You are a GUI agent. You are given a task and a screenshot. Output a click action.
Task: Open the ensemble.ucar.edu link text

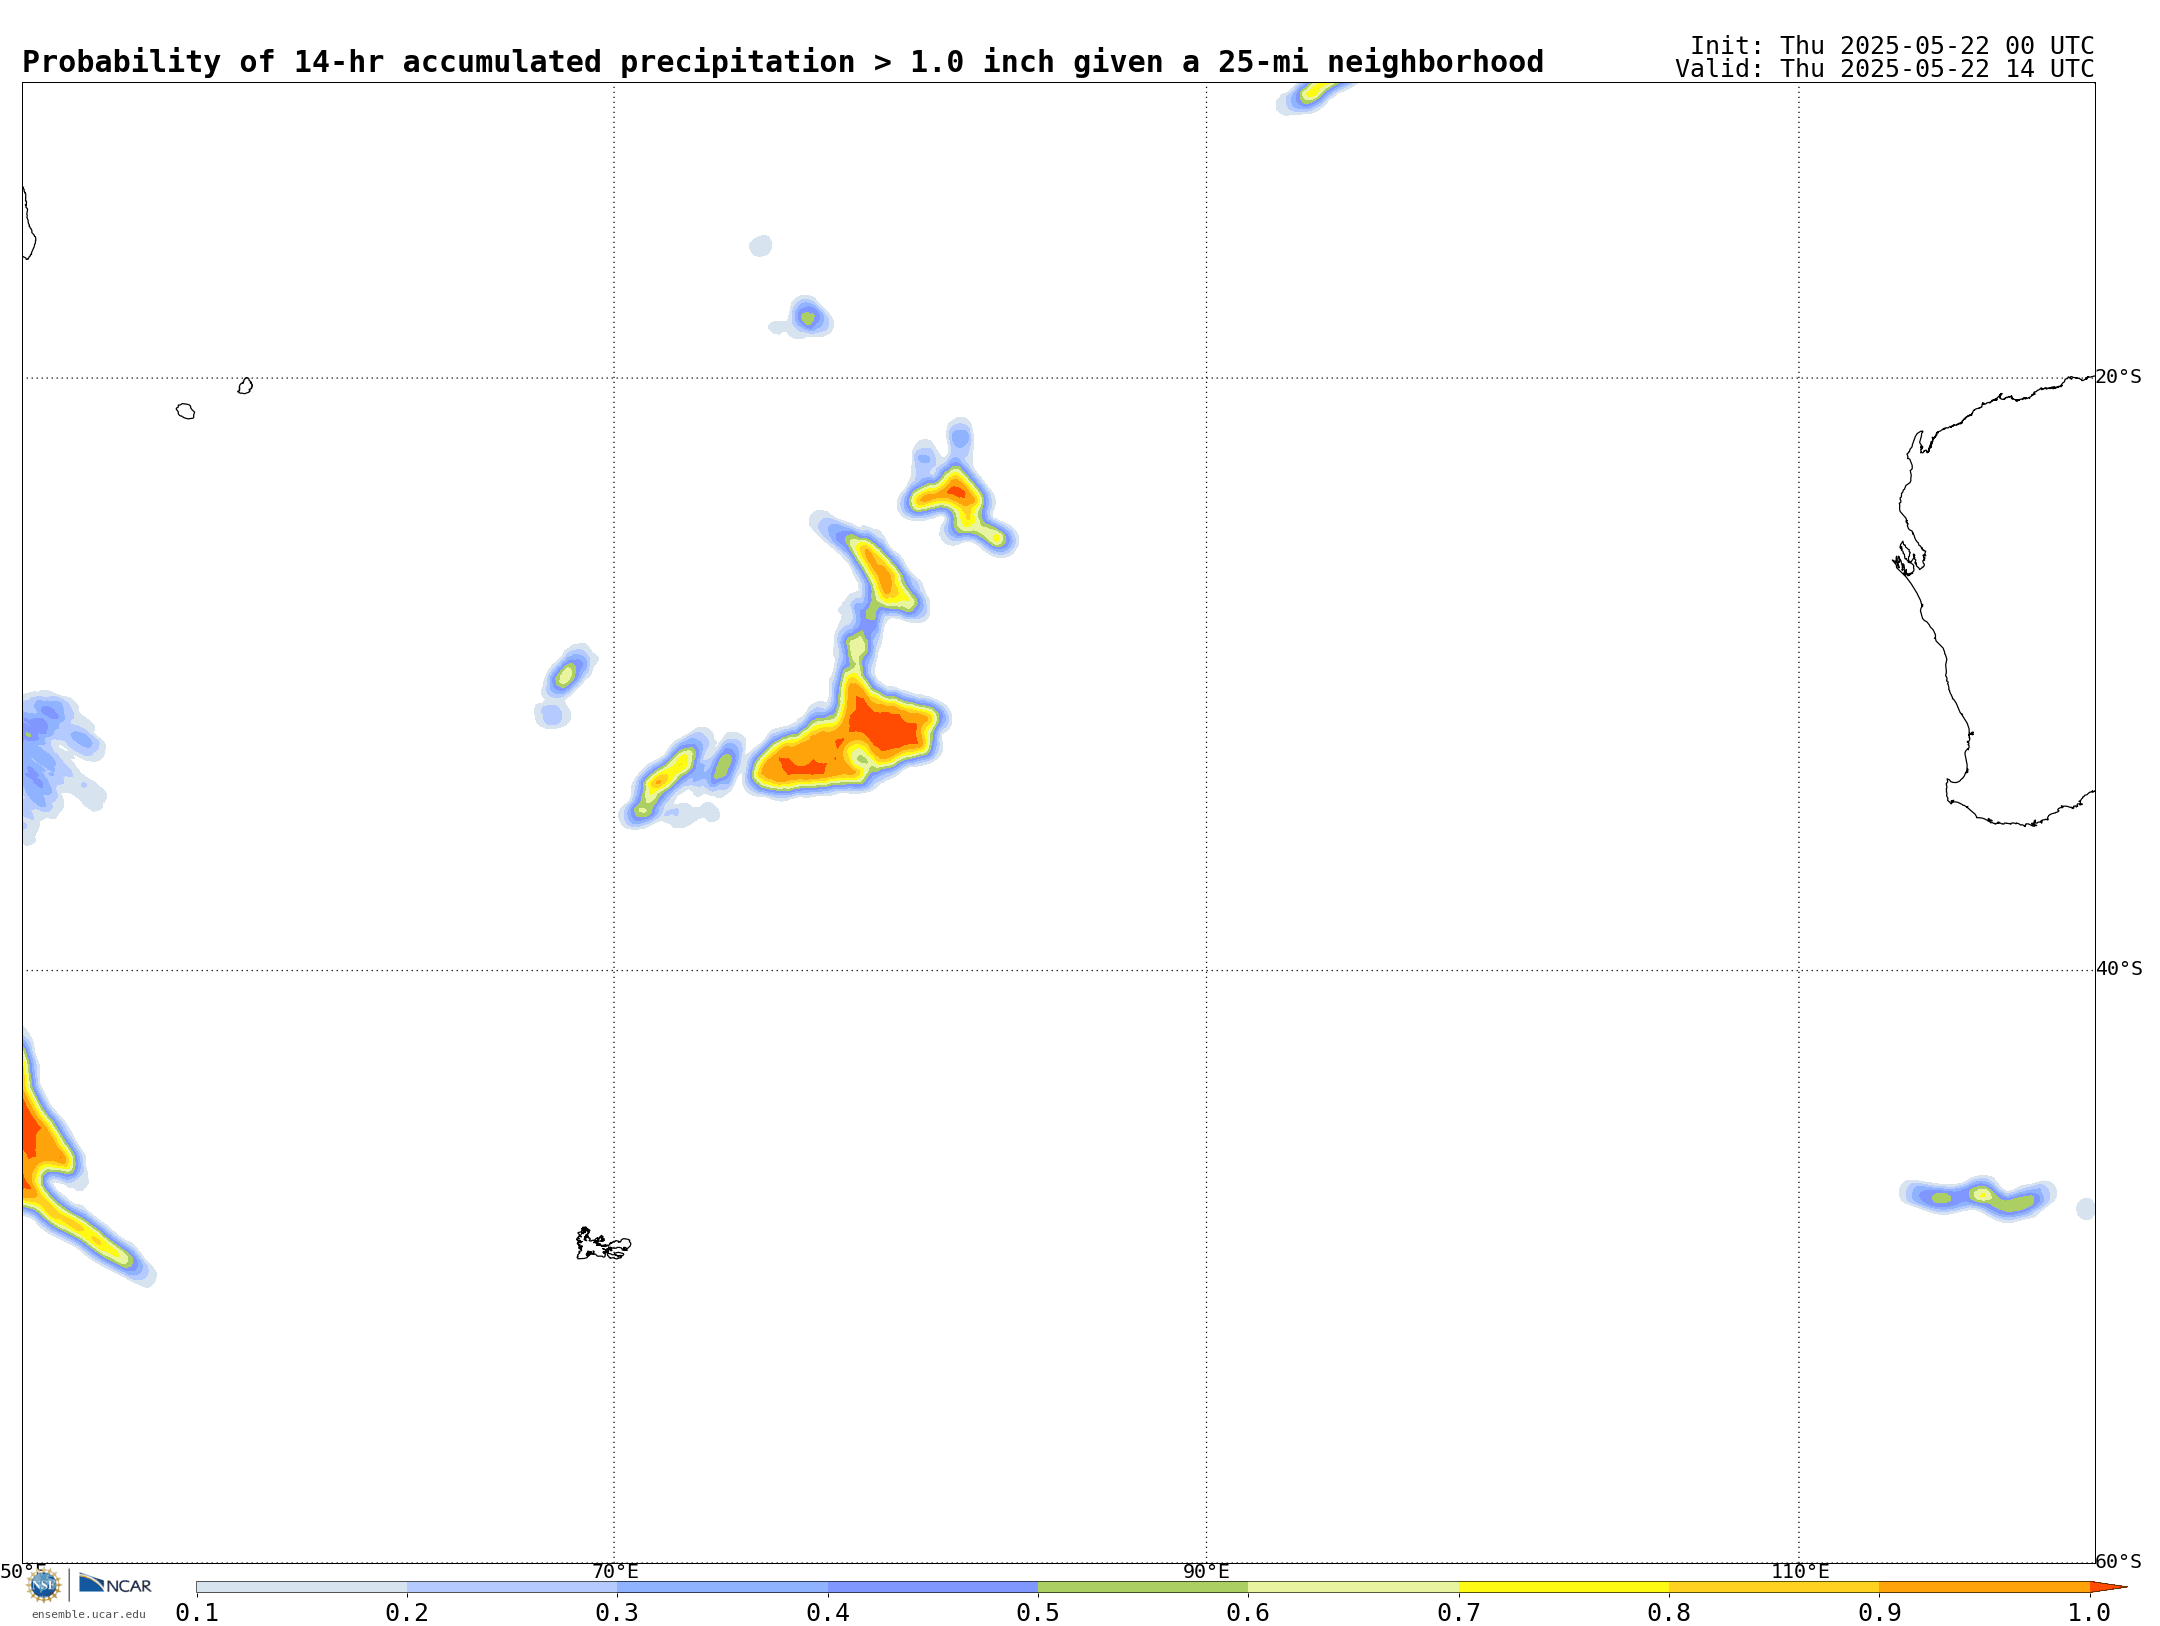pyautogui.click(x=88, y=1614)
